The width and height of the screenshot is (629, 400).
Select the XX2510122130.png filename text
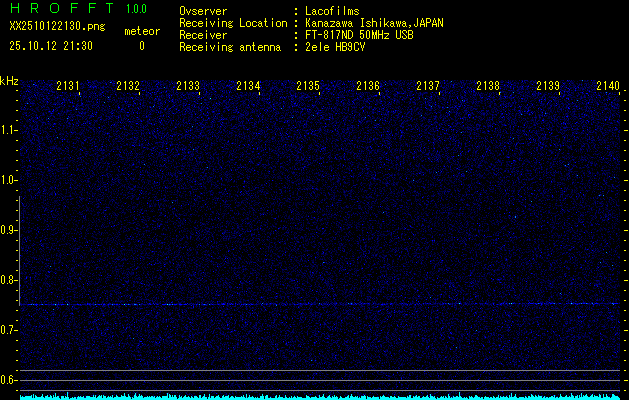pos(51,31)
